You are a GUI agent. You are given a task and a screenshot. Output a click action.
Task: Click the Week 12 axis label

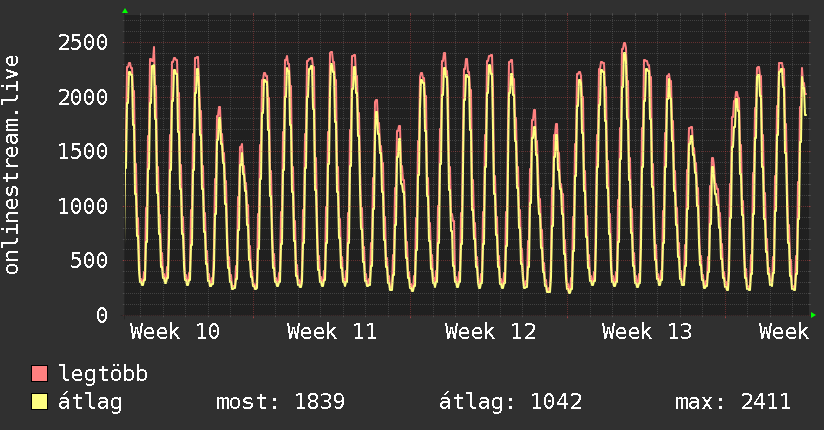tap(490, 331)
